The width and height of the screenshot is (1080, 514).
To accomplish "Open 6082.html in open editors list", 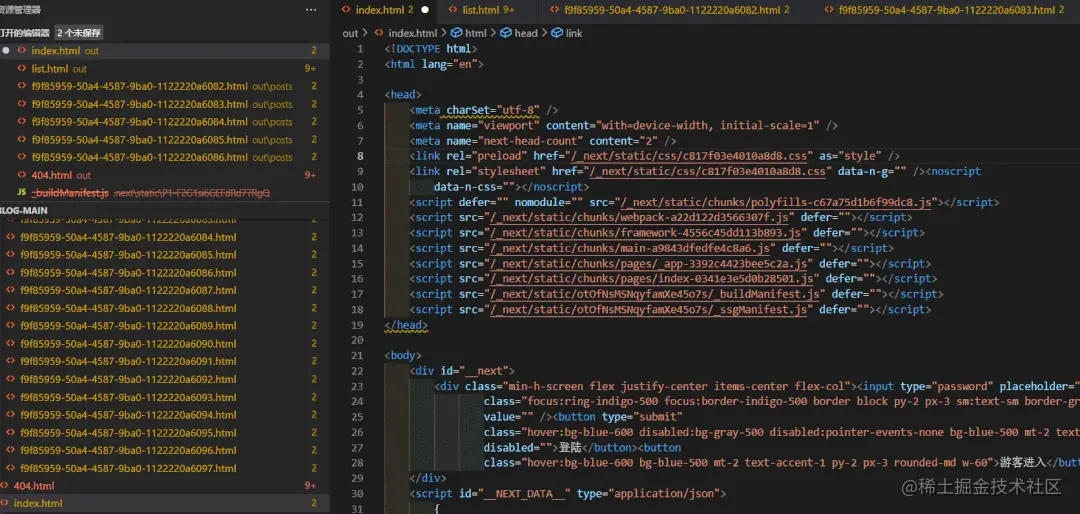I will [165, 87].
